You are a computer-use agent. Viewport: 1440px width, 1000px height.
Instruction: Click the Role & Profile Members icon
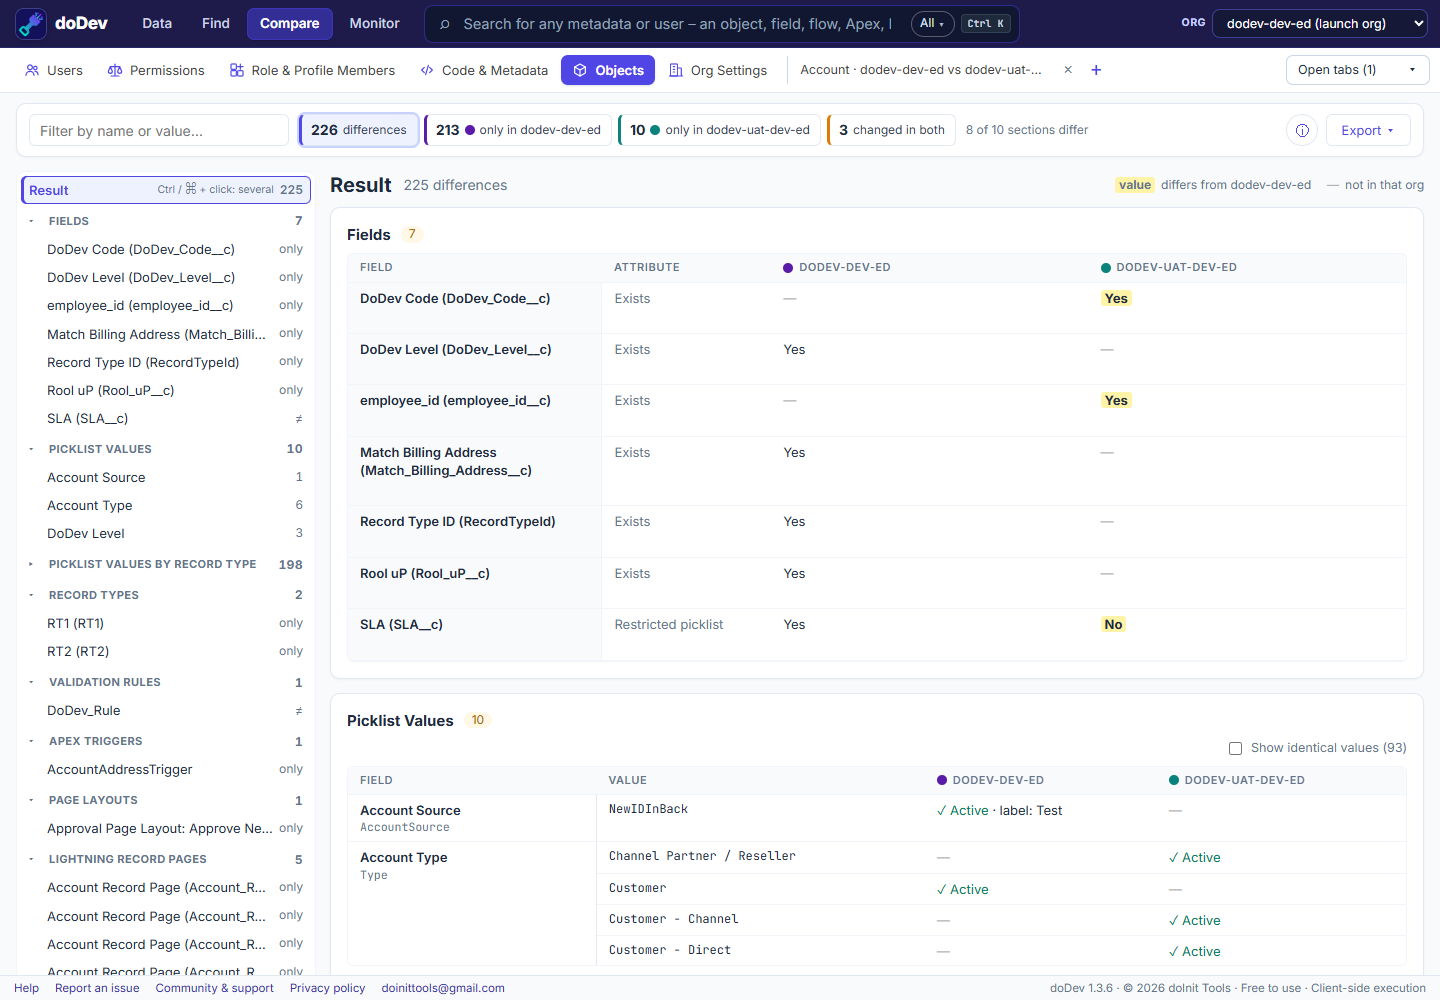coord(237,70)
